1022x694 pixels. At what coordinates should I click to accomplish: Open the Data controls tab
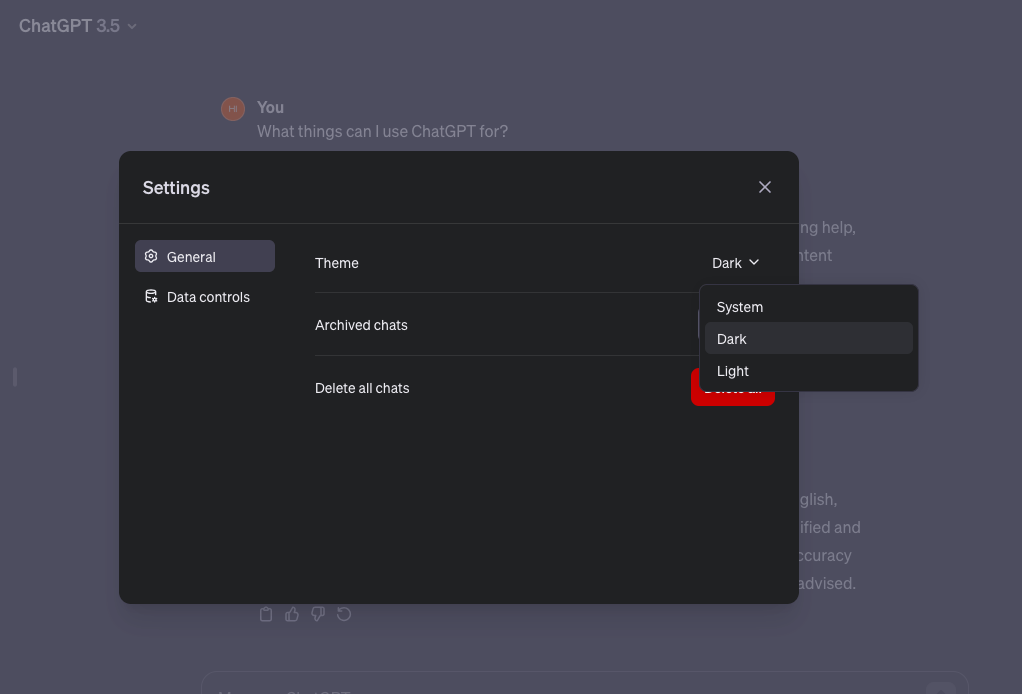(205, 296)
